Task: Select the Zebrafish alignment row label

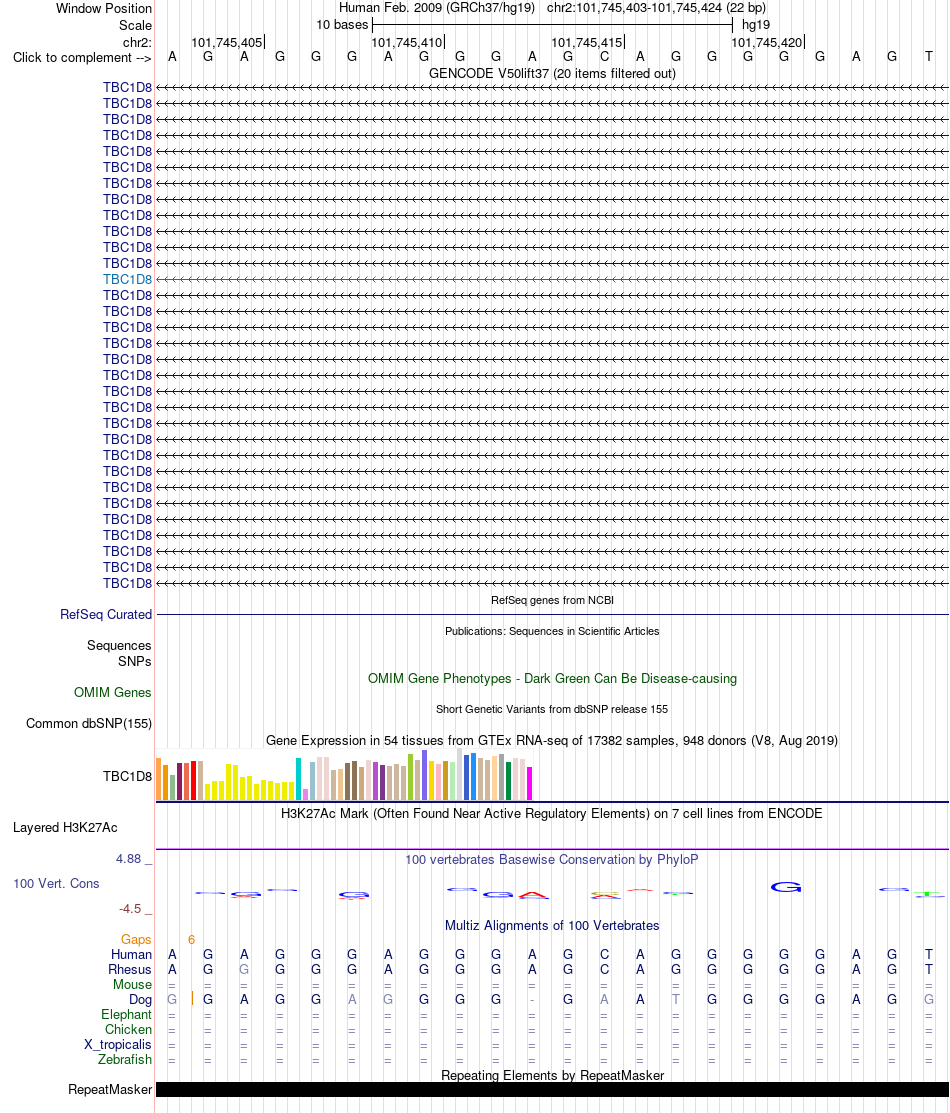Action: (125, 1060)
